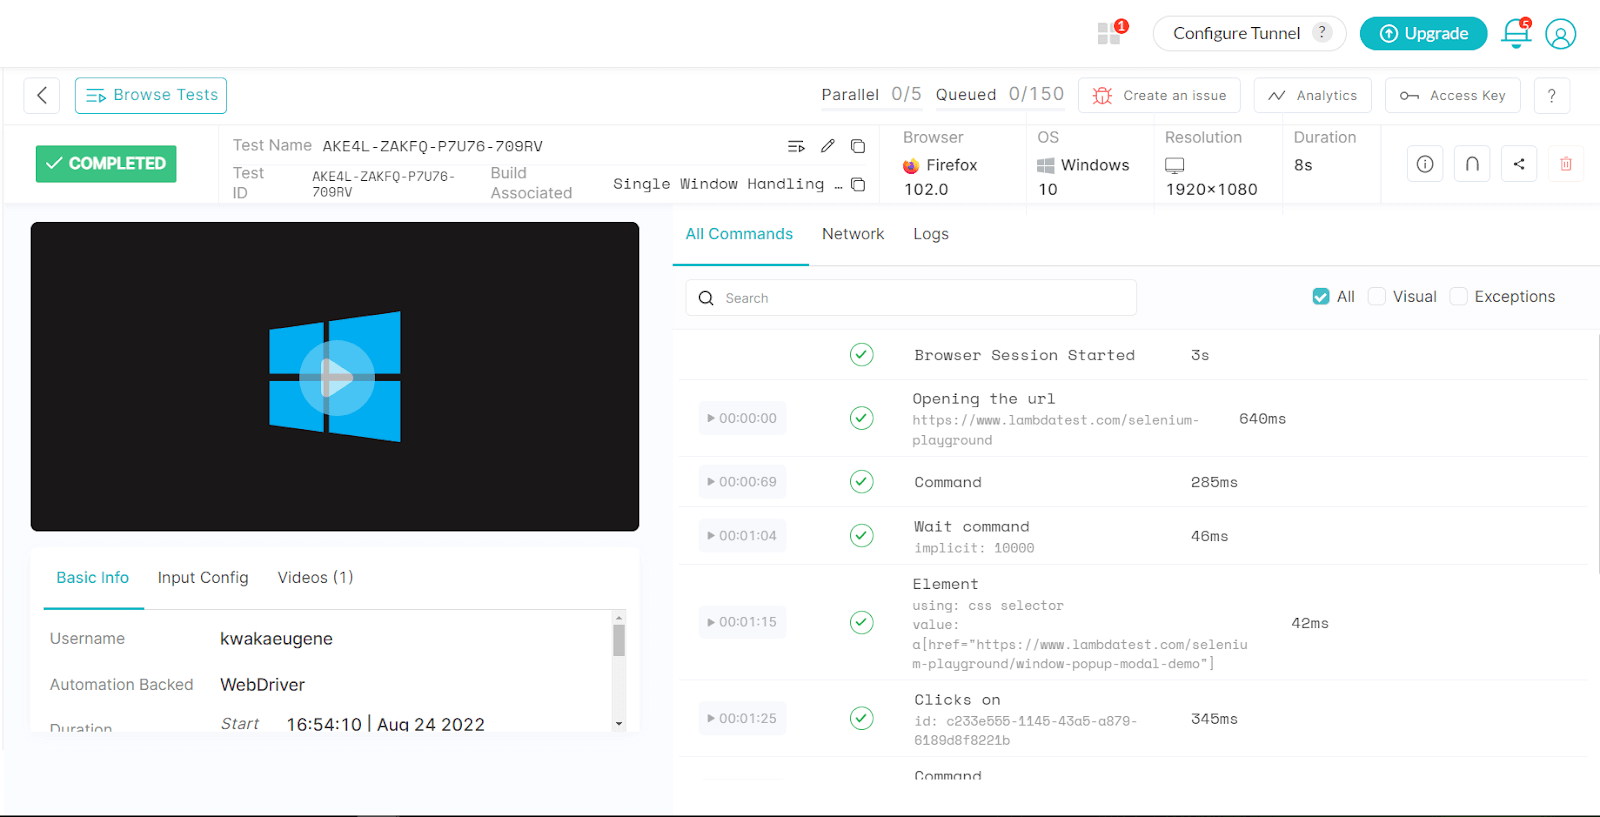
Task: Switch to the Network tab
Action: (x=853, y=234)
